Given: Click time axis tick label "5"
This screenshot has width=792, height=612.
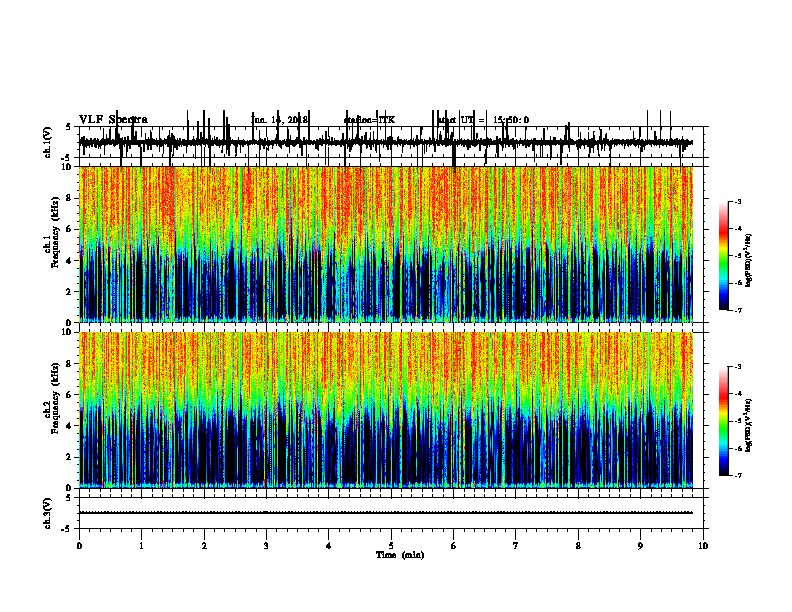Looking at the screenshot, I should [391, 546].
